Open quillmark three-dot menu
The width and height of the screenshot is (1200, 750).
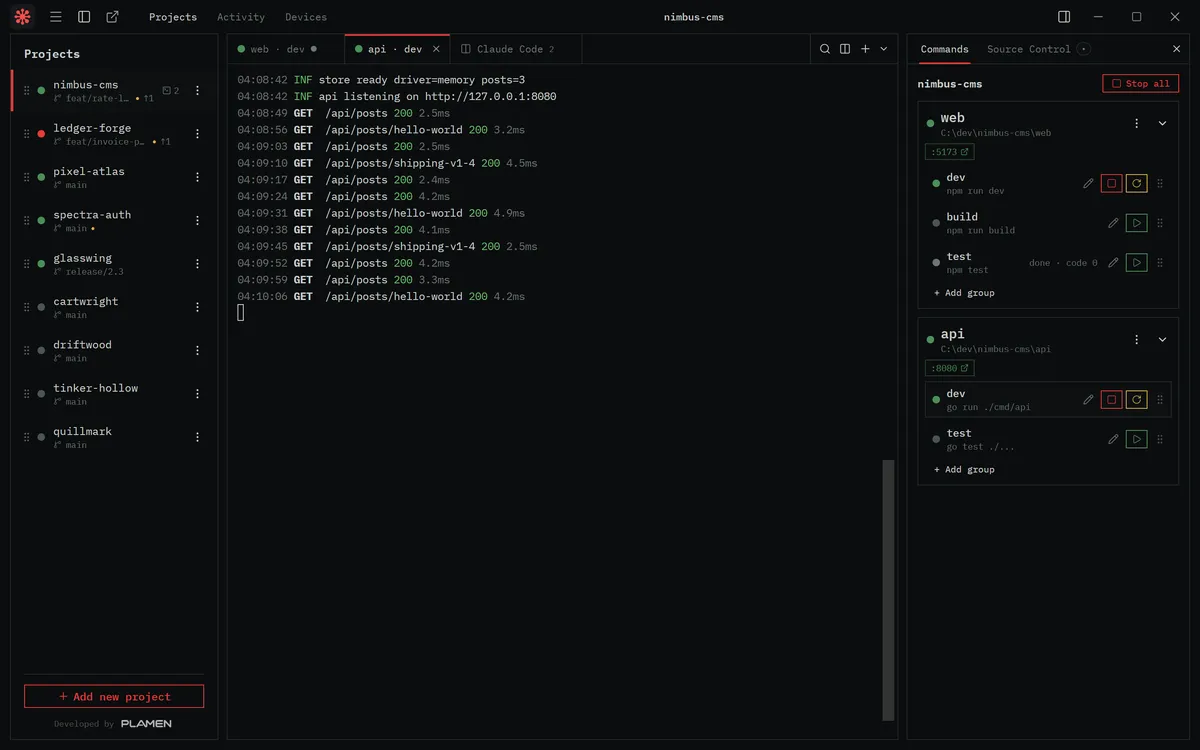point(197,437)
